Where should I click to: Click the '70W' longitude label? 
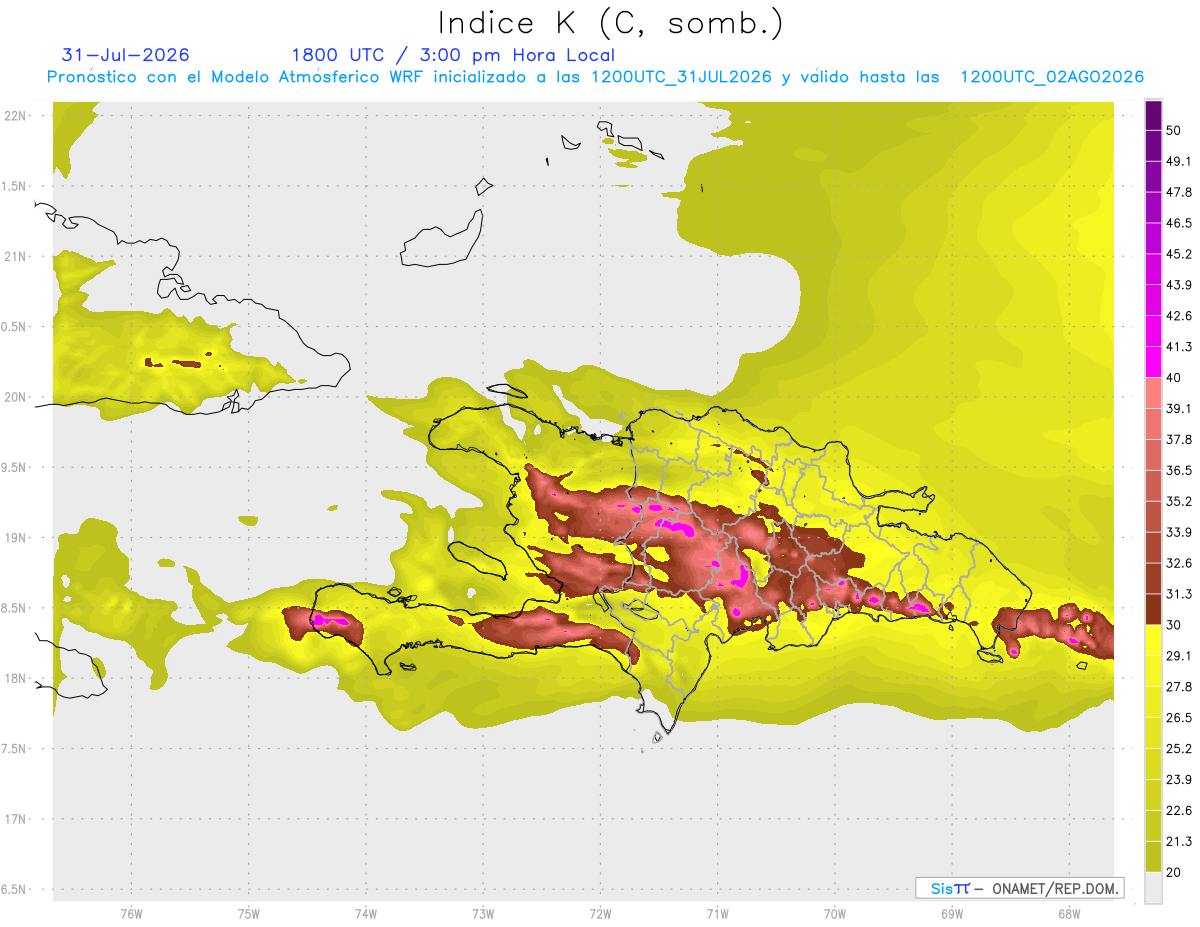834,914
